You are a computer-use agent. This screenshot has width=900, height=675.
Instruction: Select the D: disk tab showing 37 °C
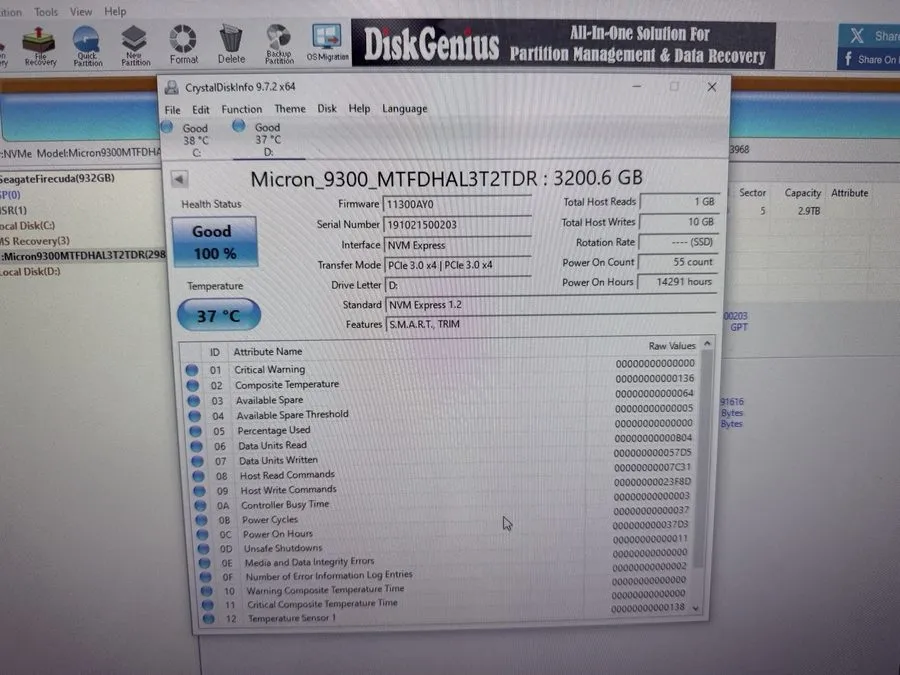click(266, 139)
